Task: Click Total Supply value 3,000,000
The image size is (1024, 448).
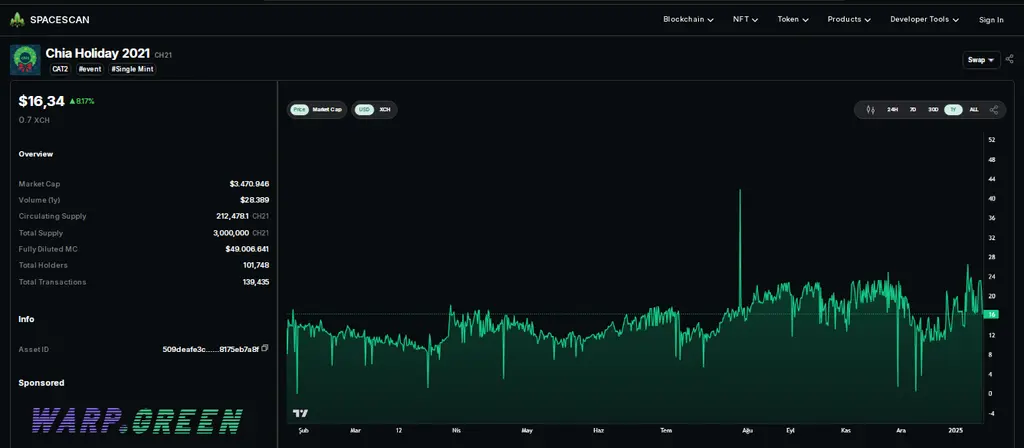Action: coord(232,232)
